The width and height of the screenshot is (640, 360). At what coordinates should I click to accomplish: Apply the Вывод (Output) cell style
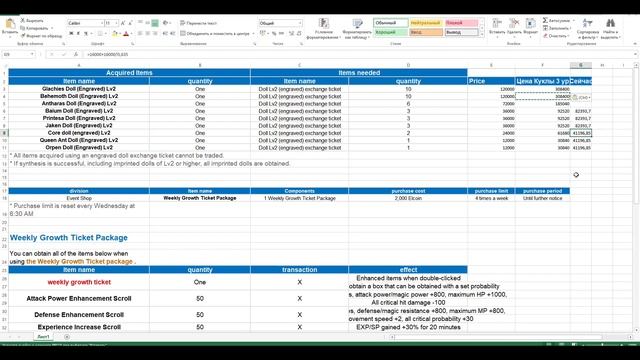pyautogui.click(x=461, y=32)
